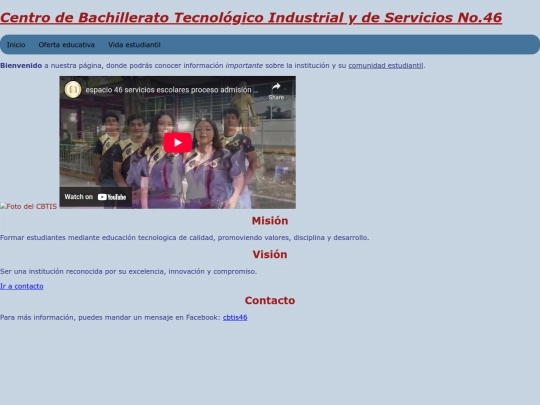
Task: Open the video title 'espacio 46 servicios escolares'
Action: point(172,90)
